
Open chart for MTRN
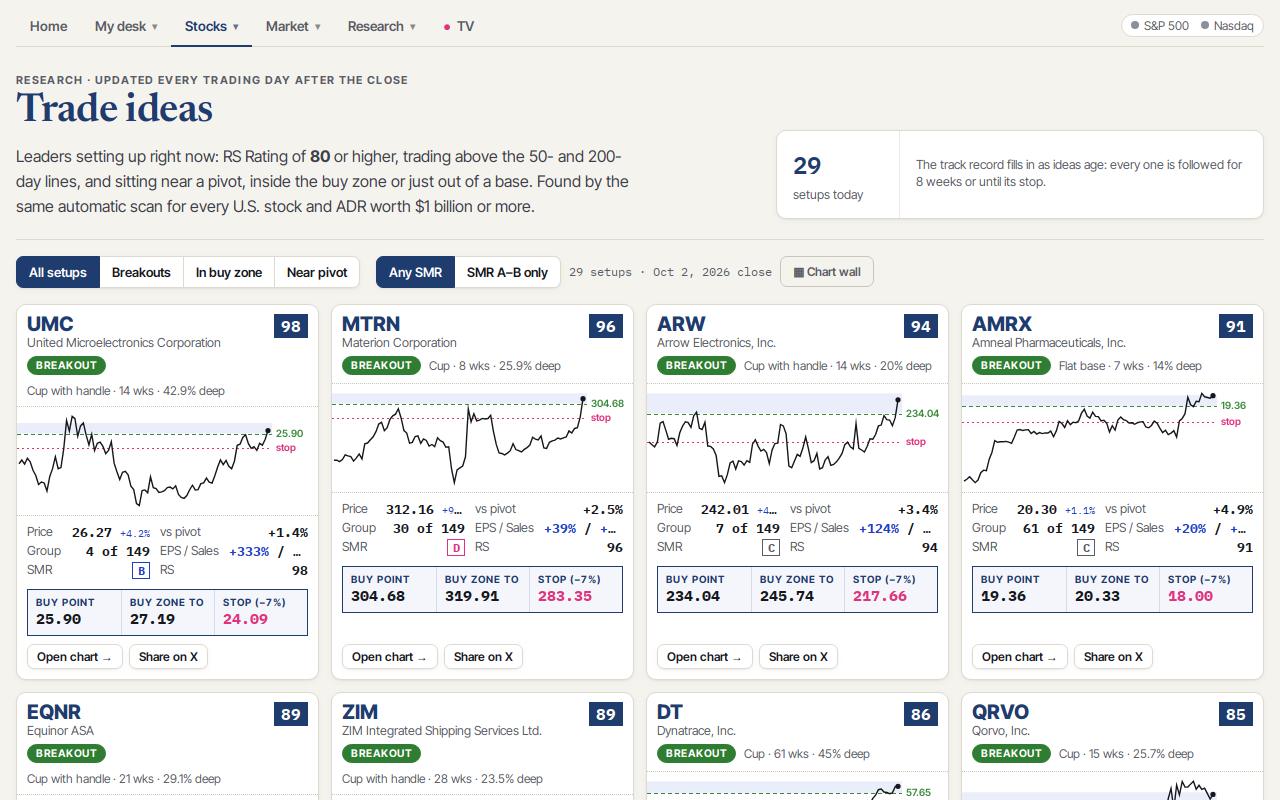(x=390, y=657)
